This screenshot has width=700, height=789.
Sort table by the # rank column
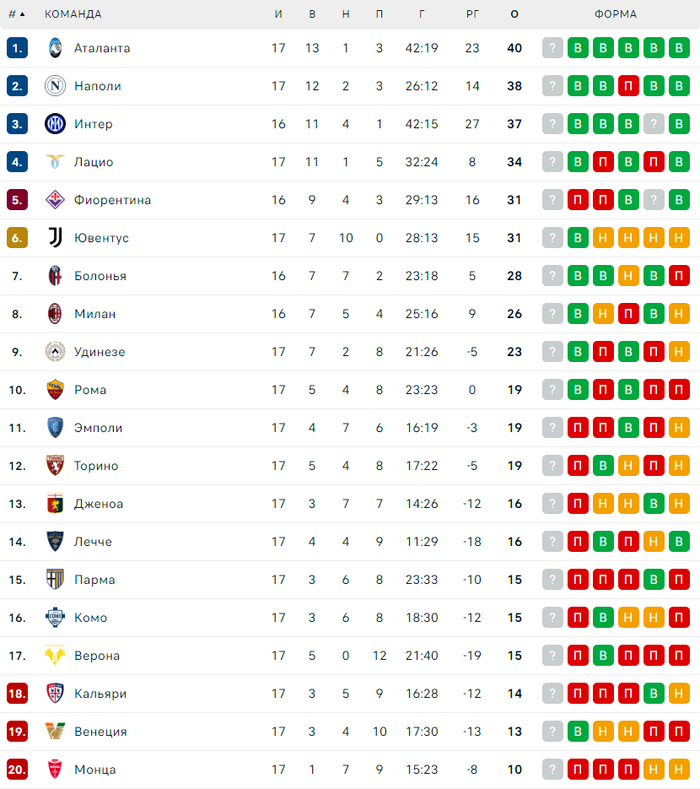[16, 15]
